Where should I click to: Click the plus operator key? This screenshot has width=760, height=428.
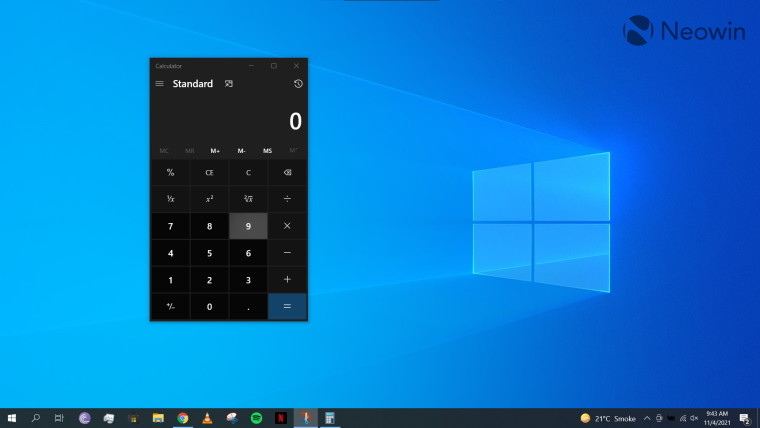point(287,280)
